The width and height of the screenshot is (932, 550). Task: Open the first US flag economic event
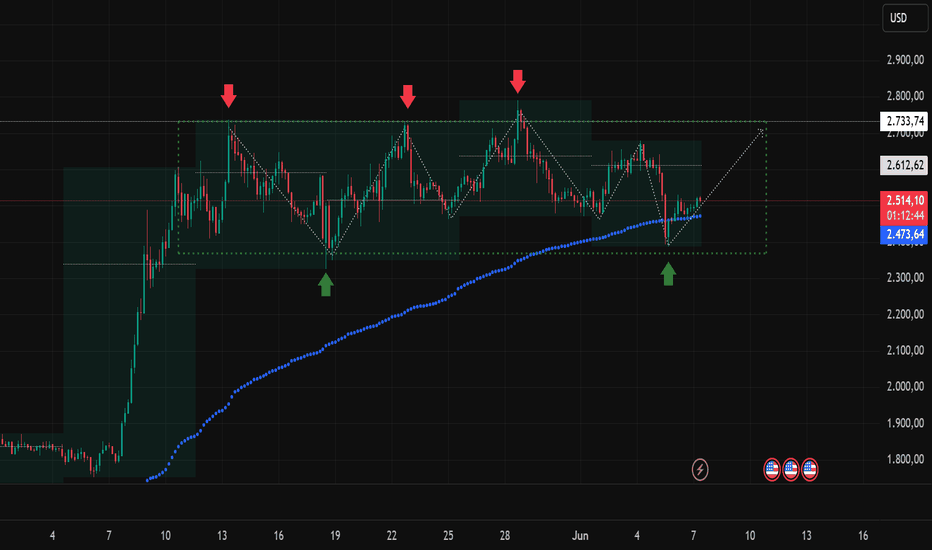(x=772, y=470)
